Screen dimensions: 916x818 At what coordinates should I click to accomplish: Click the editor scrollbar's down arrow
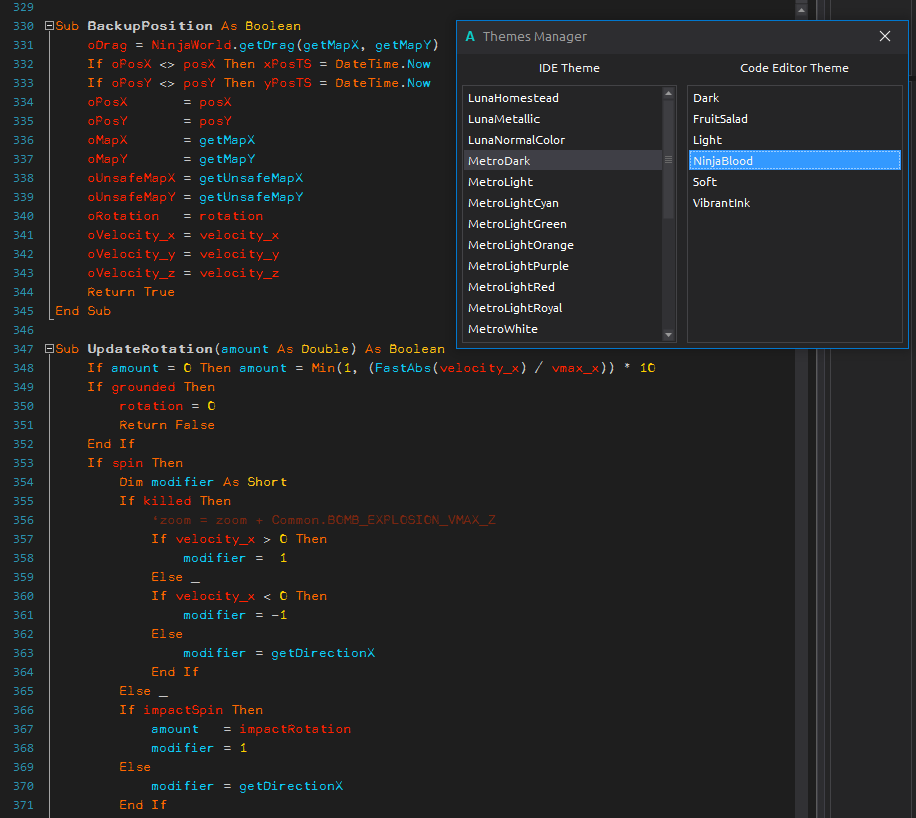(x=801, y=812)
